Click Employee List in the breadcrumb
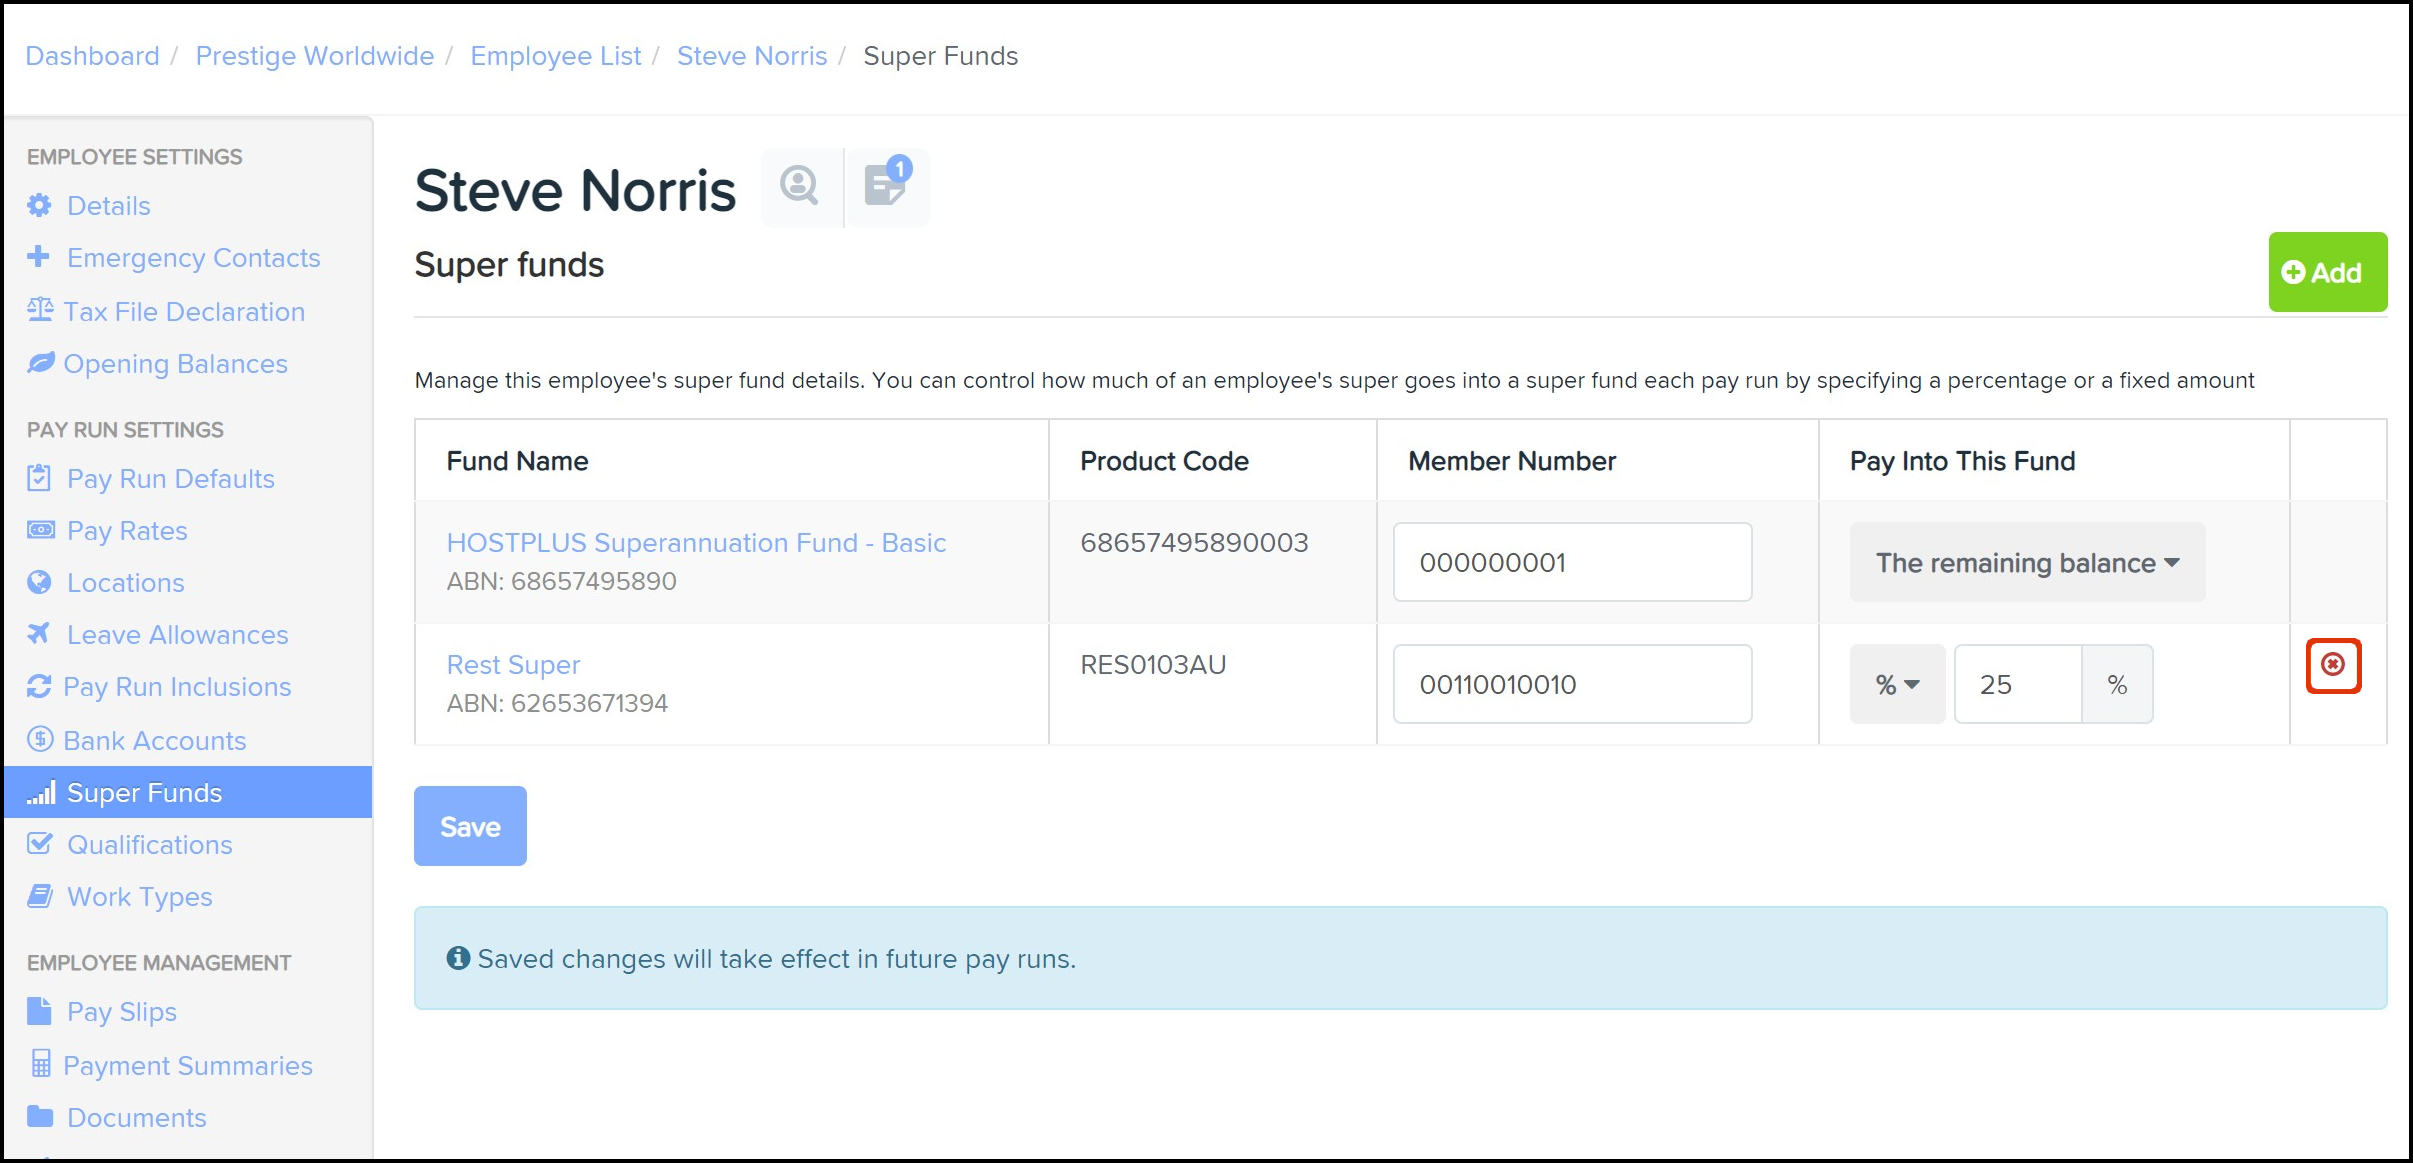This screenshot has width=2413, height=1163. pyautogui.click(x=555, y=56)
